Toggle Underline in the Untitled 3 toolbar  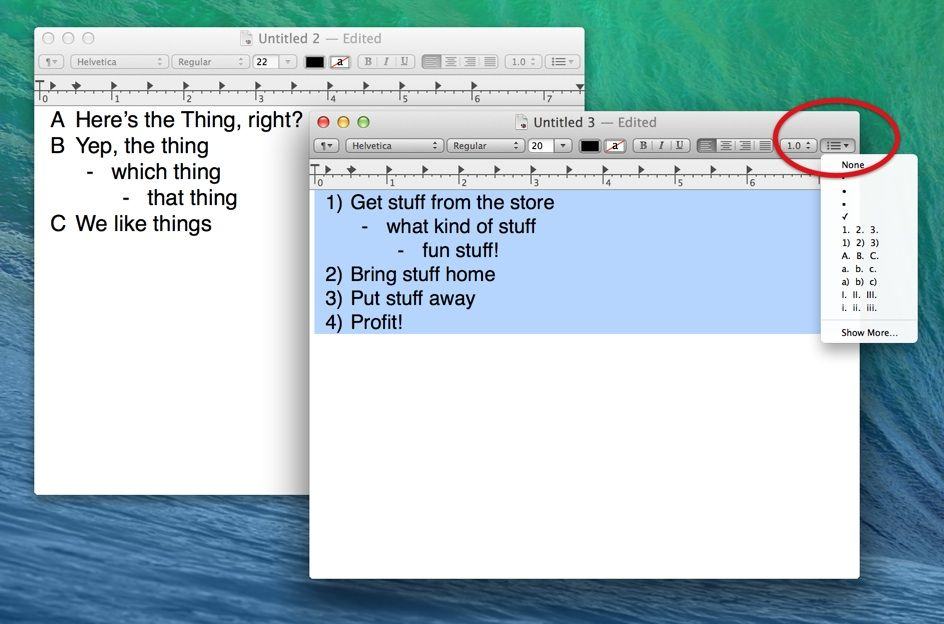679,146
